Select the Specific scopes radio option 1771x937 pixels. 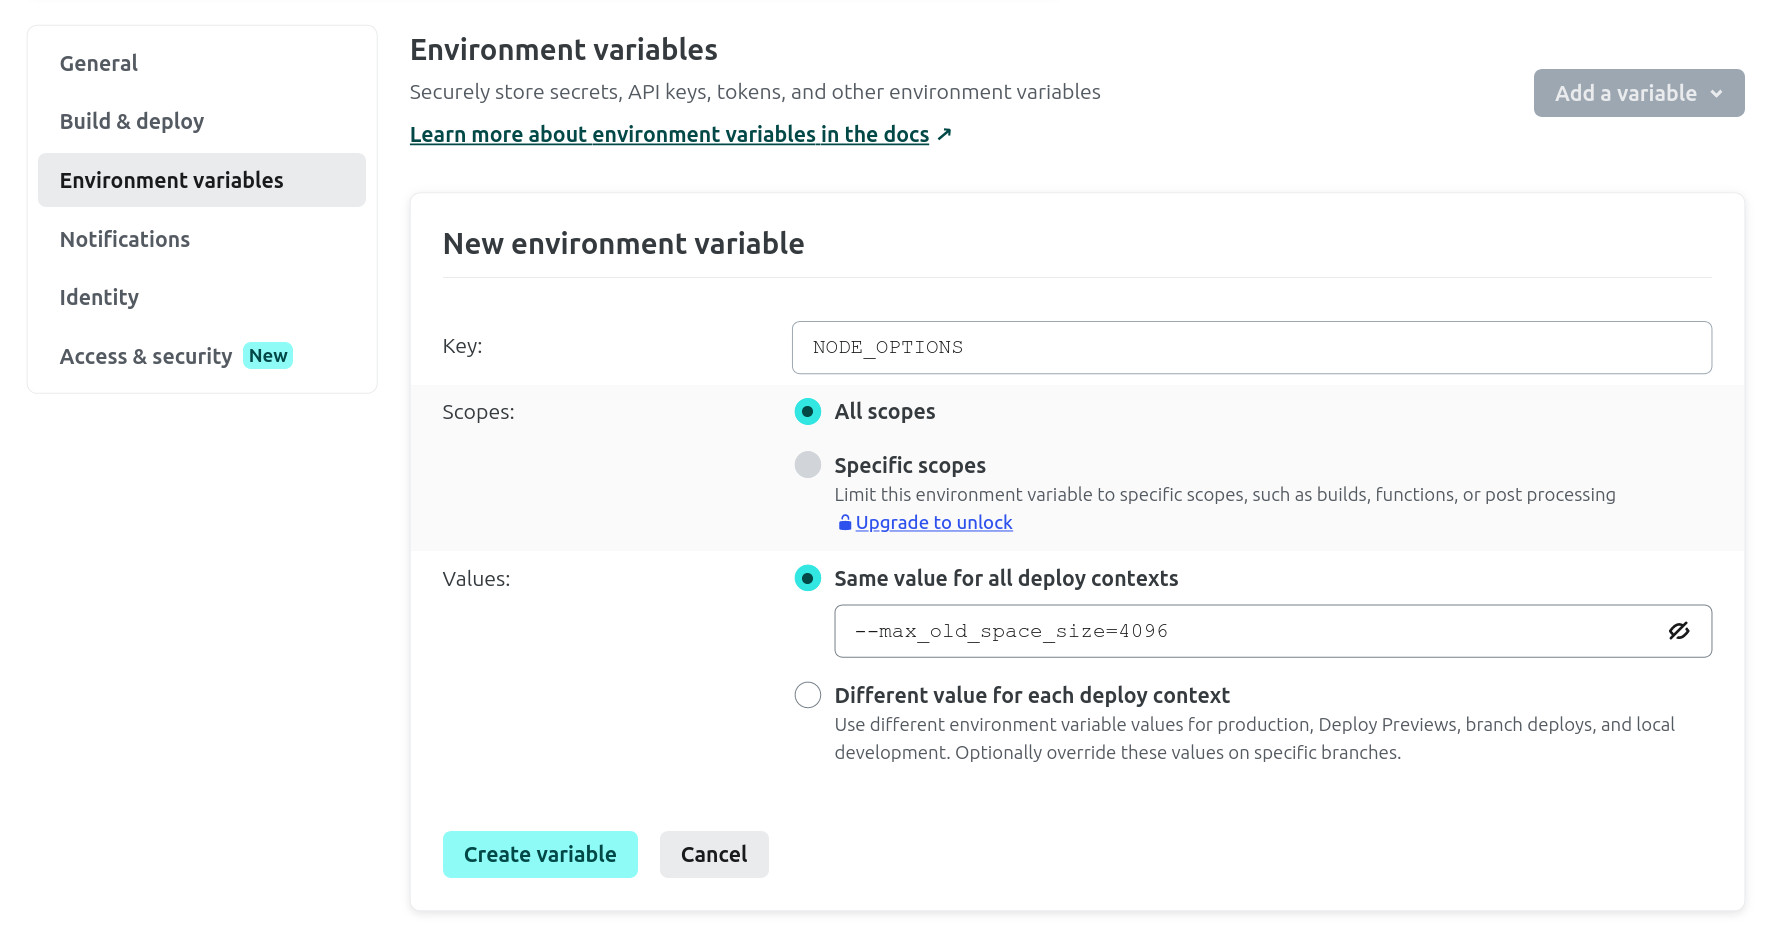(x=808, y=465)
